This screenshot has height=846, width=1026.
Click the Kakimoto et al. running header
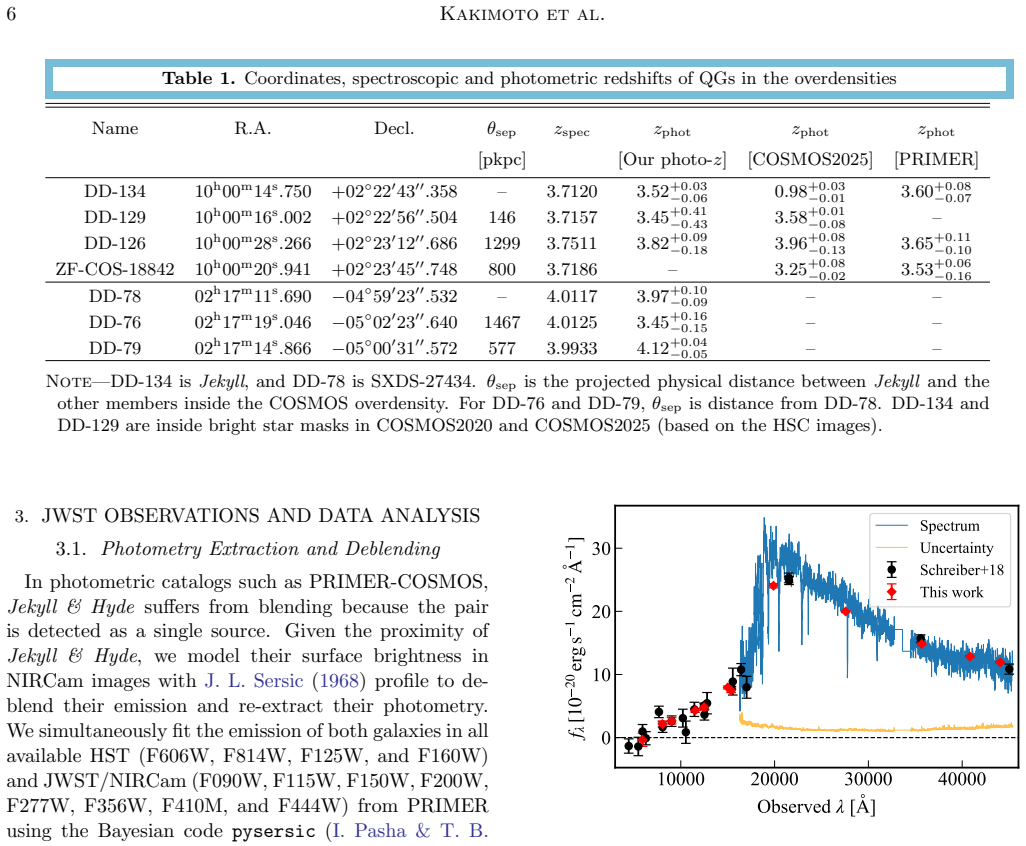[x=522, y=14]
